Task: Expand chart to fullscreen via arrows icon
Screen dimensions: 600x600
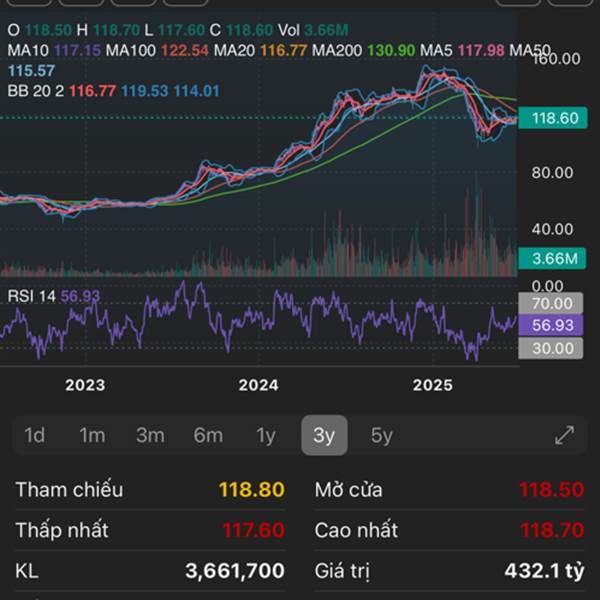Action: (x=564, y=435)
